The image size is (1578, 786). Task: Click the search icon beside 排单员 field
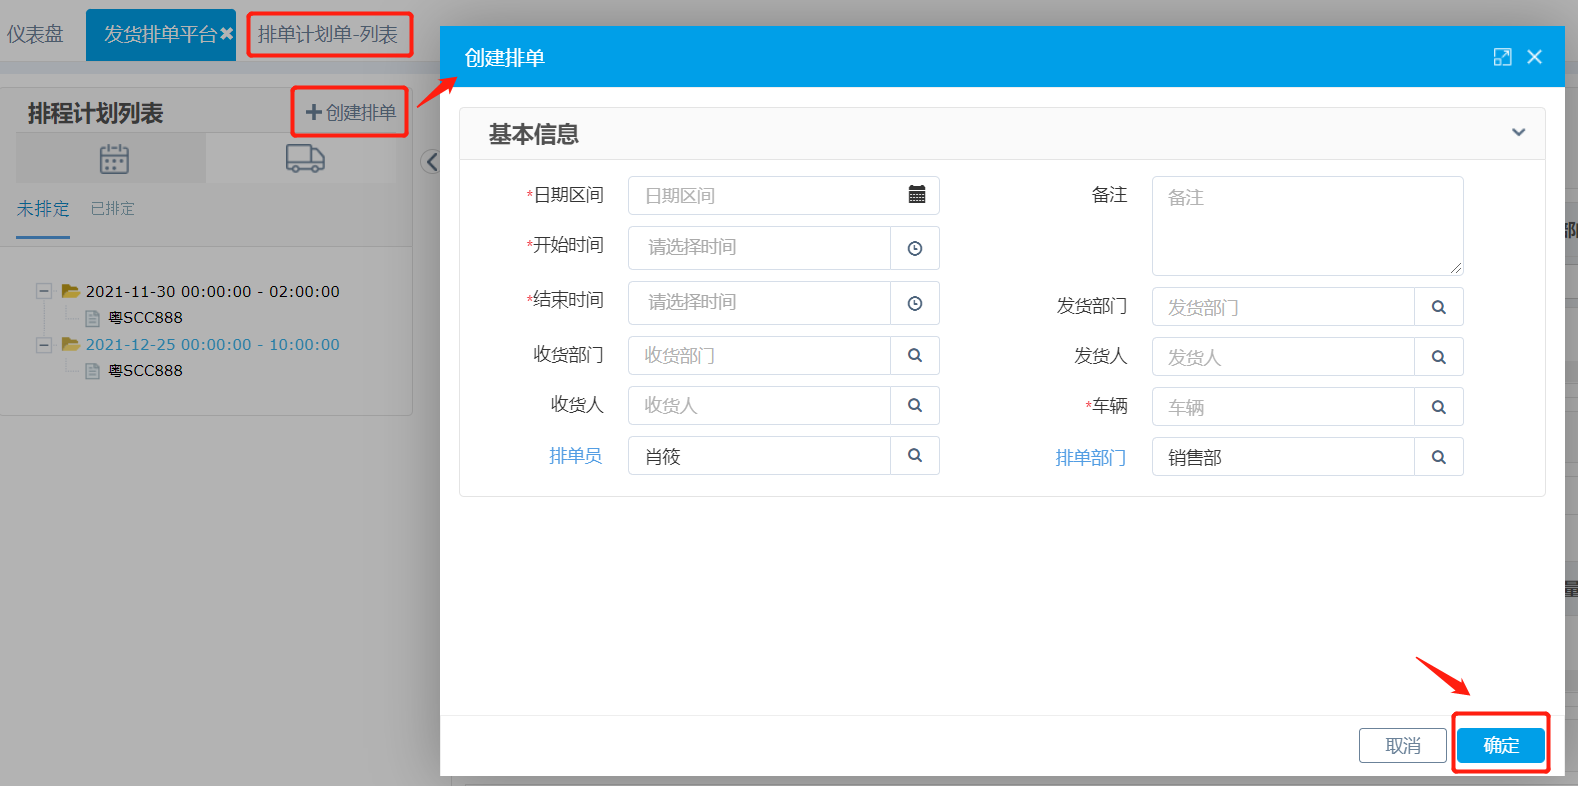pyautogui.click(x=915, y=455)
